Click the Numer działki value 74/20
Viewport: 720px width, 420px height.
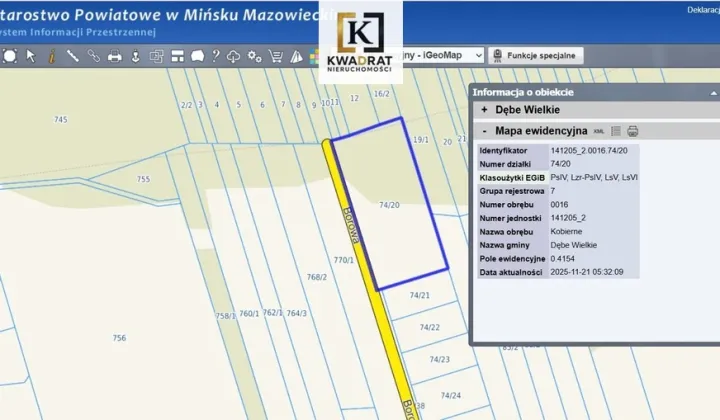tap(560, 164)
